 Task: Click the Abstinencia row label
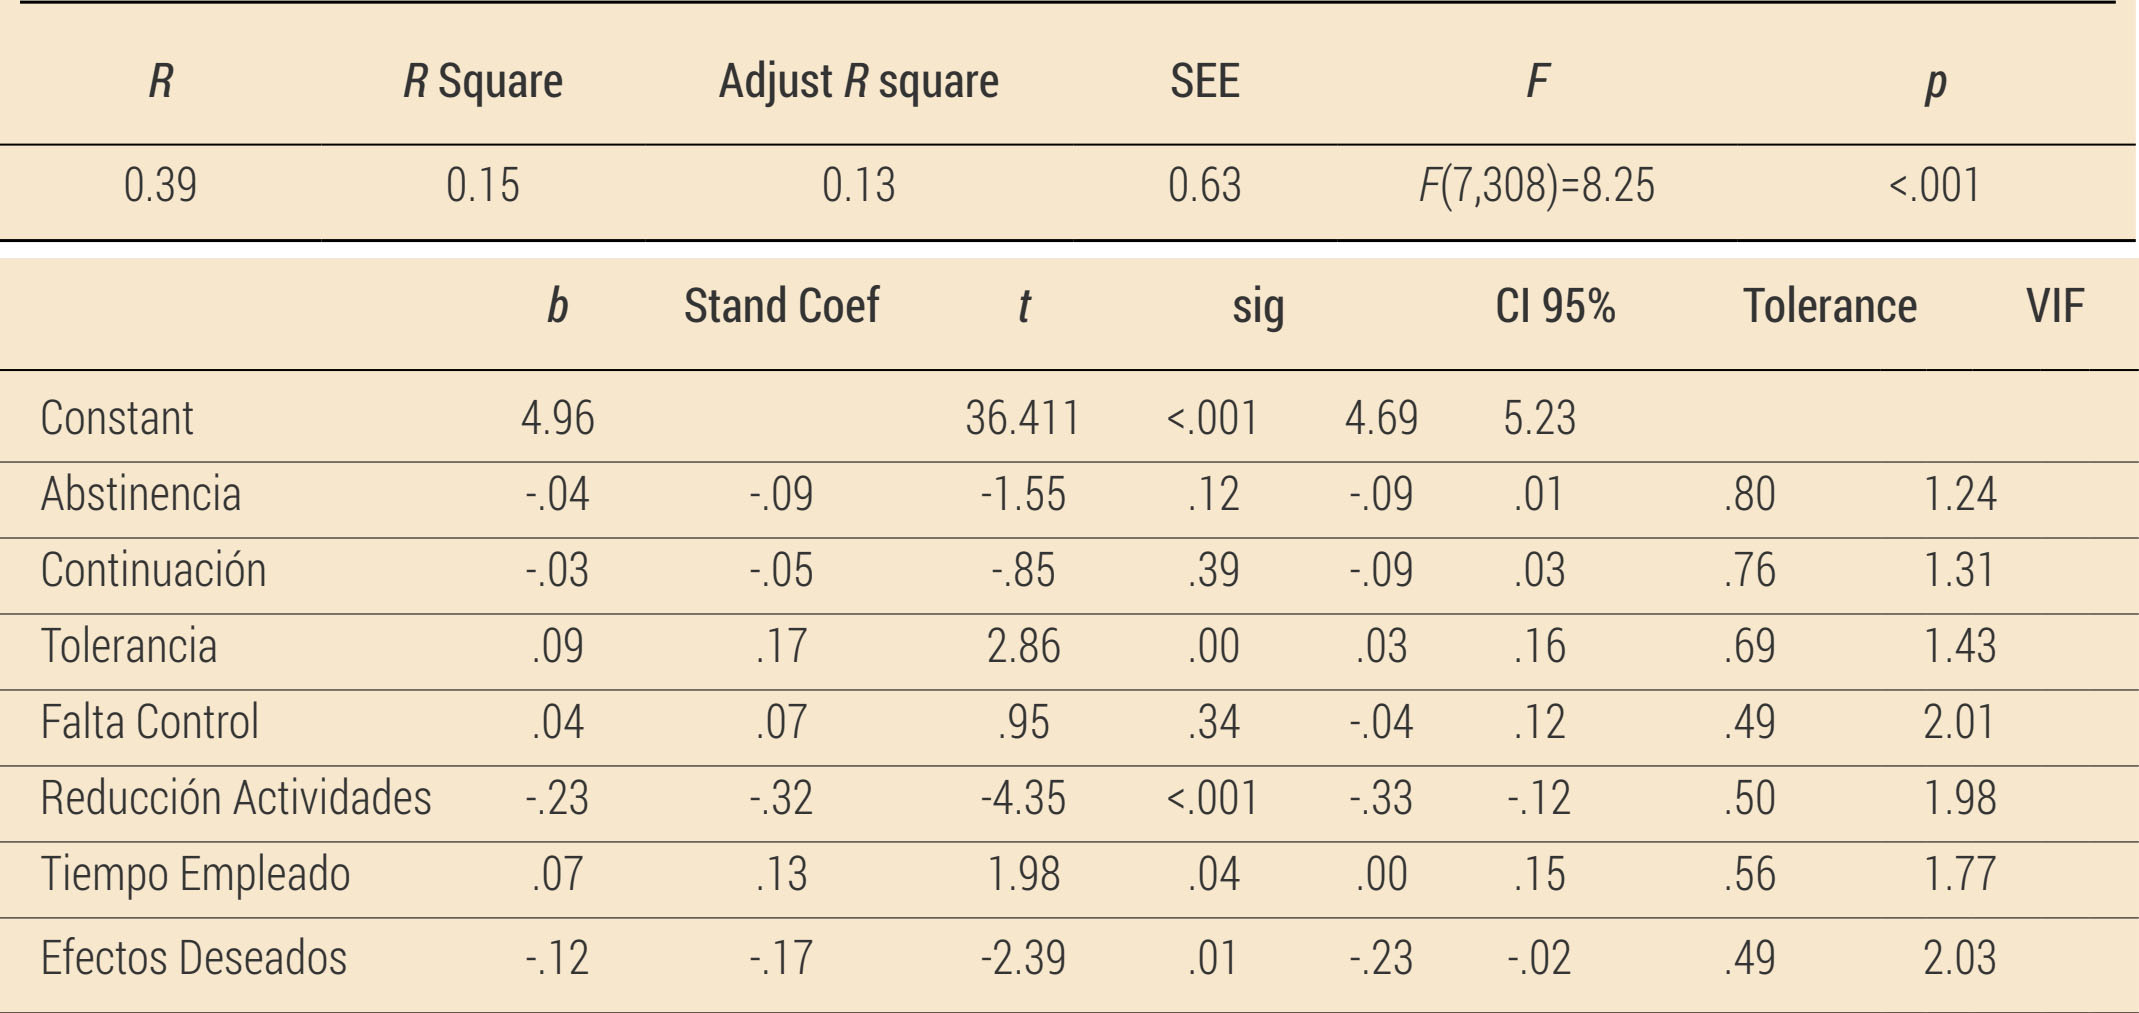(141, 494)
